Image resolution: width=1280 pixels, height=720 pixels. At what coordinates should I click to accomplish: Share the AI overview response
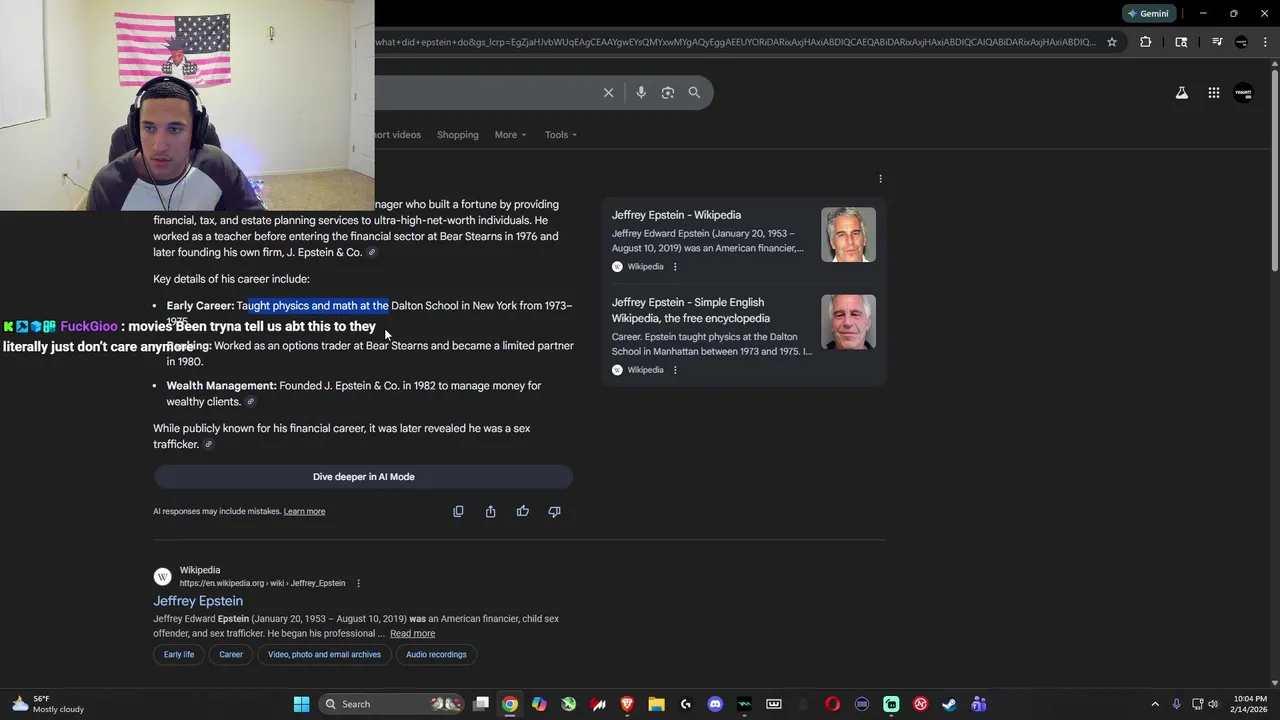coord(490,511)
